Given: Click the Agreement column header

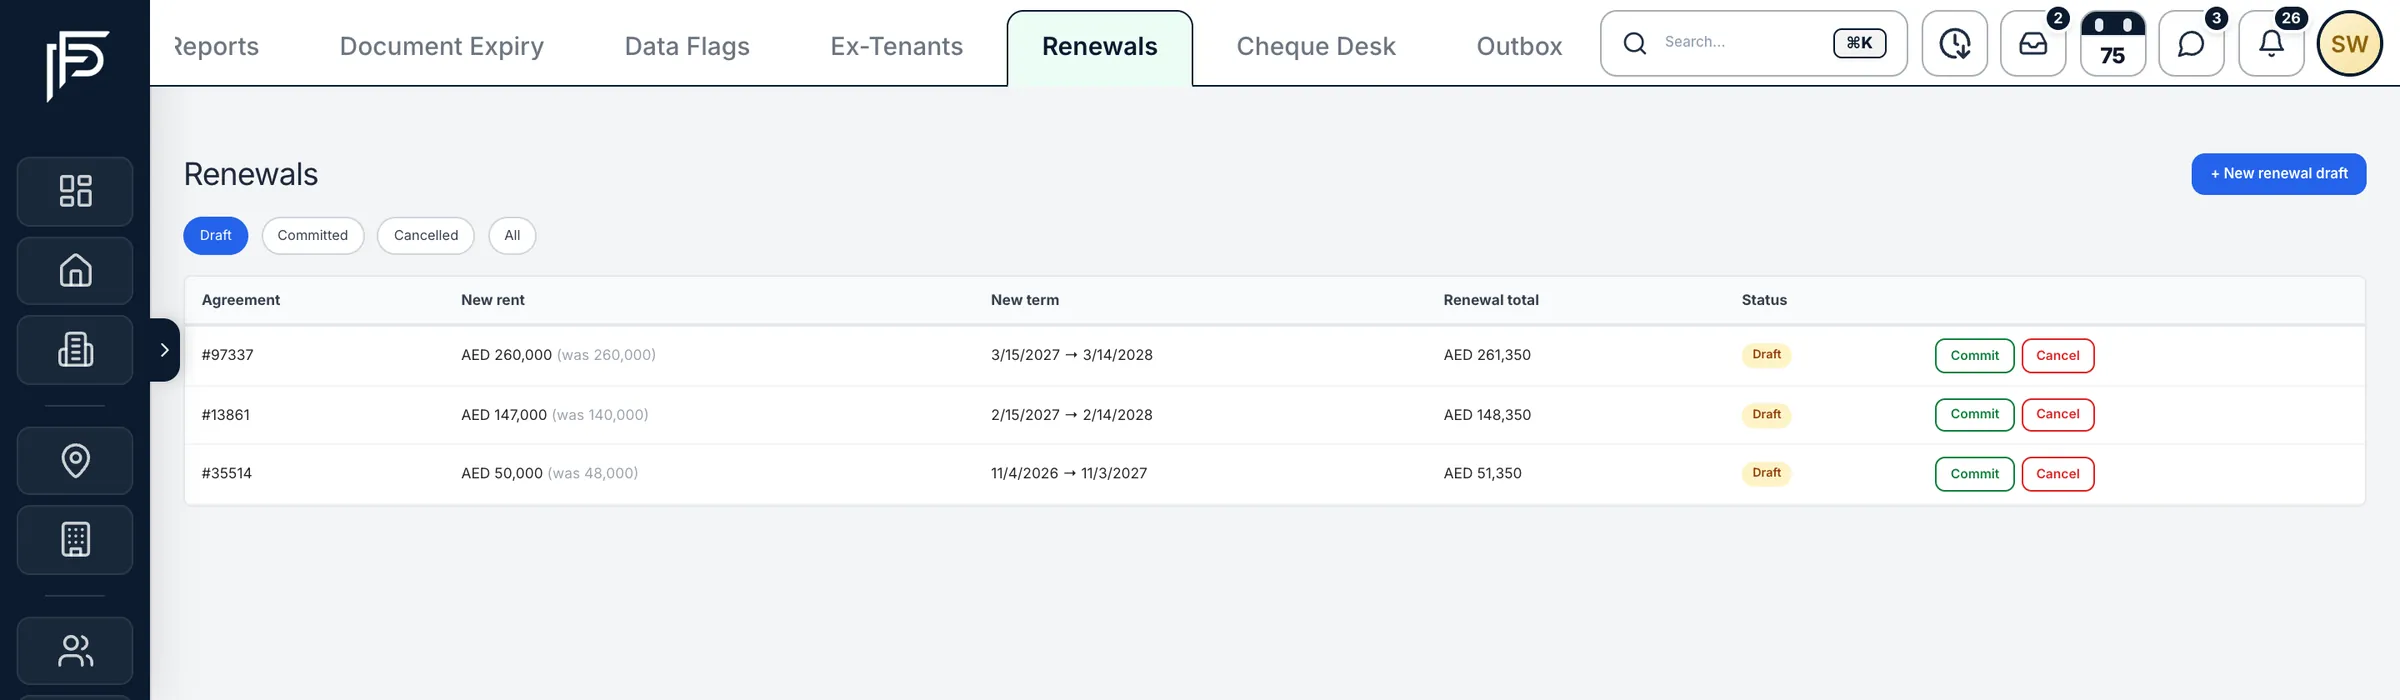Looking at the screenshot, I should coord(241,300).
